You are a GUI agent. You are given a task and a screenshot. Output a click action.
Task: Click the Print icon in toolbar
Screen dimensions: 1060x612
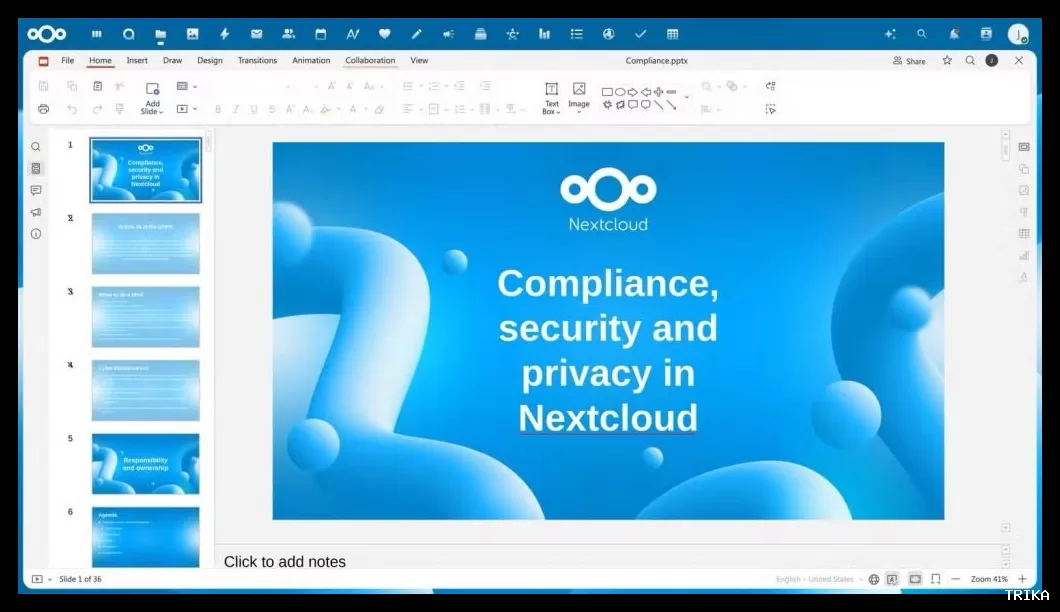click(x=43, y=109)
